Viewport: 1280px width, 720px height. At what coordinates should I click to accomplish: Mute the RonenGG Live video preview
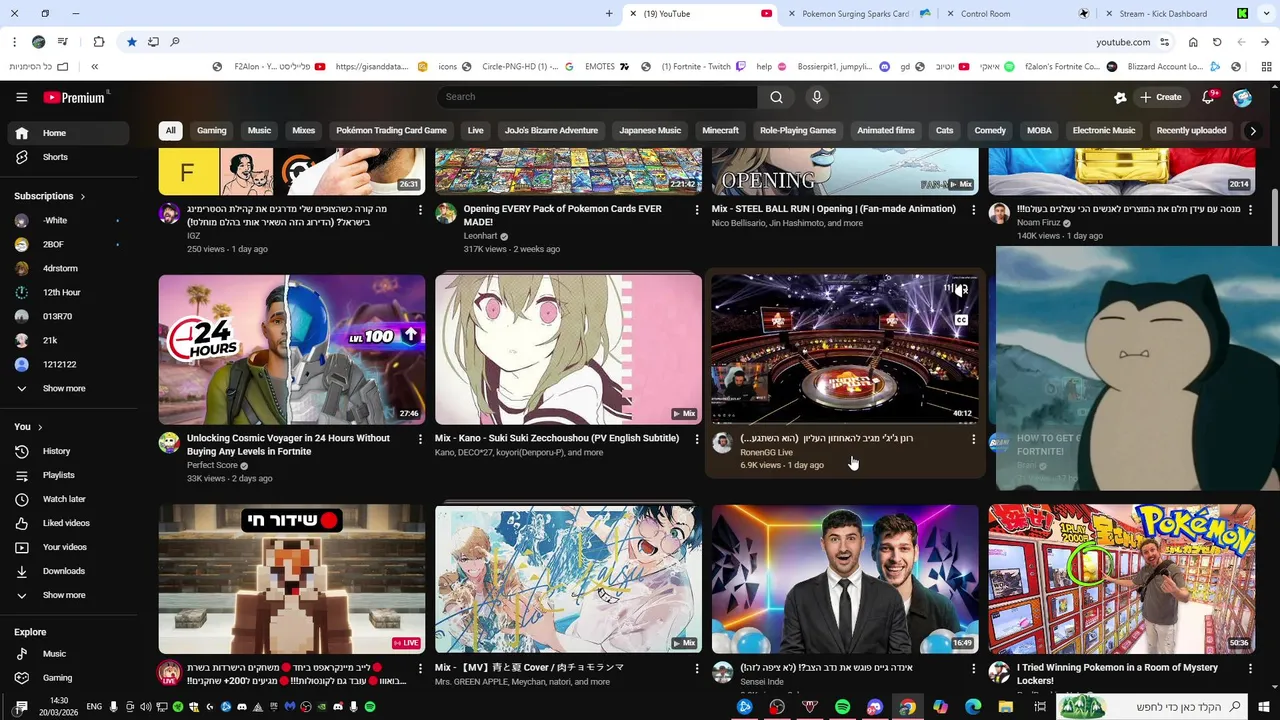[x=959, y=290]
